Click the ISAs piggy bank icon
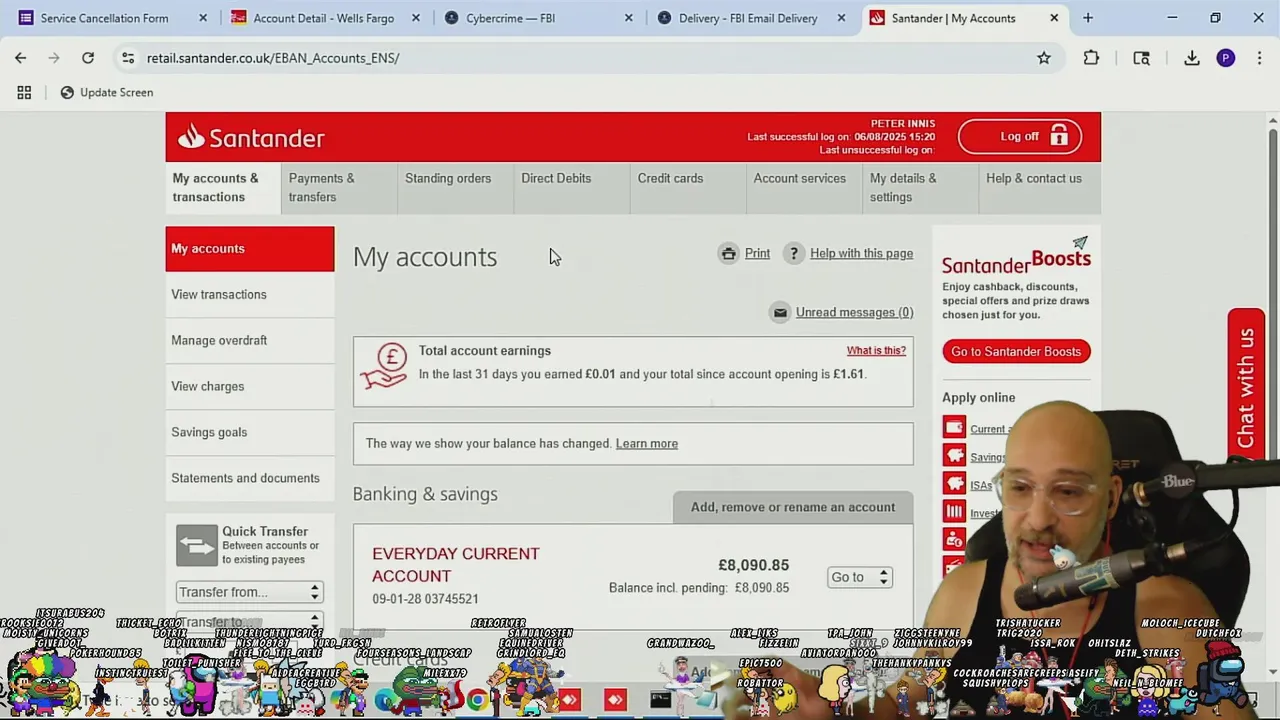1280x720 pixels. pyautogui.click(x=954, y=484)
